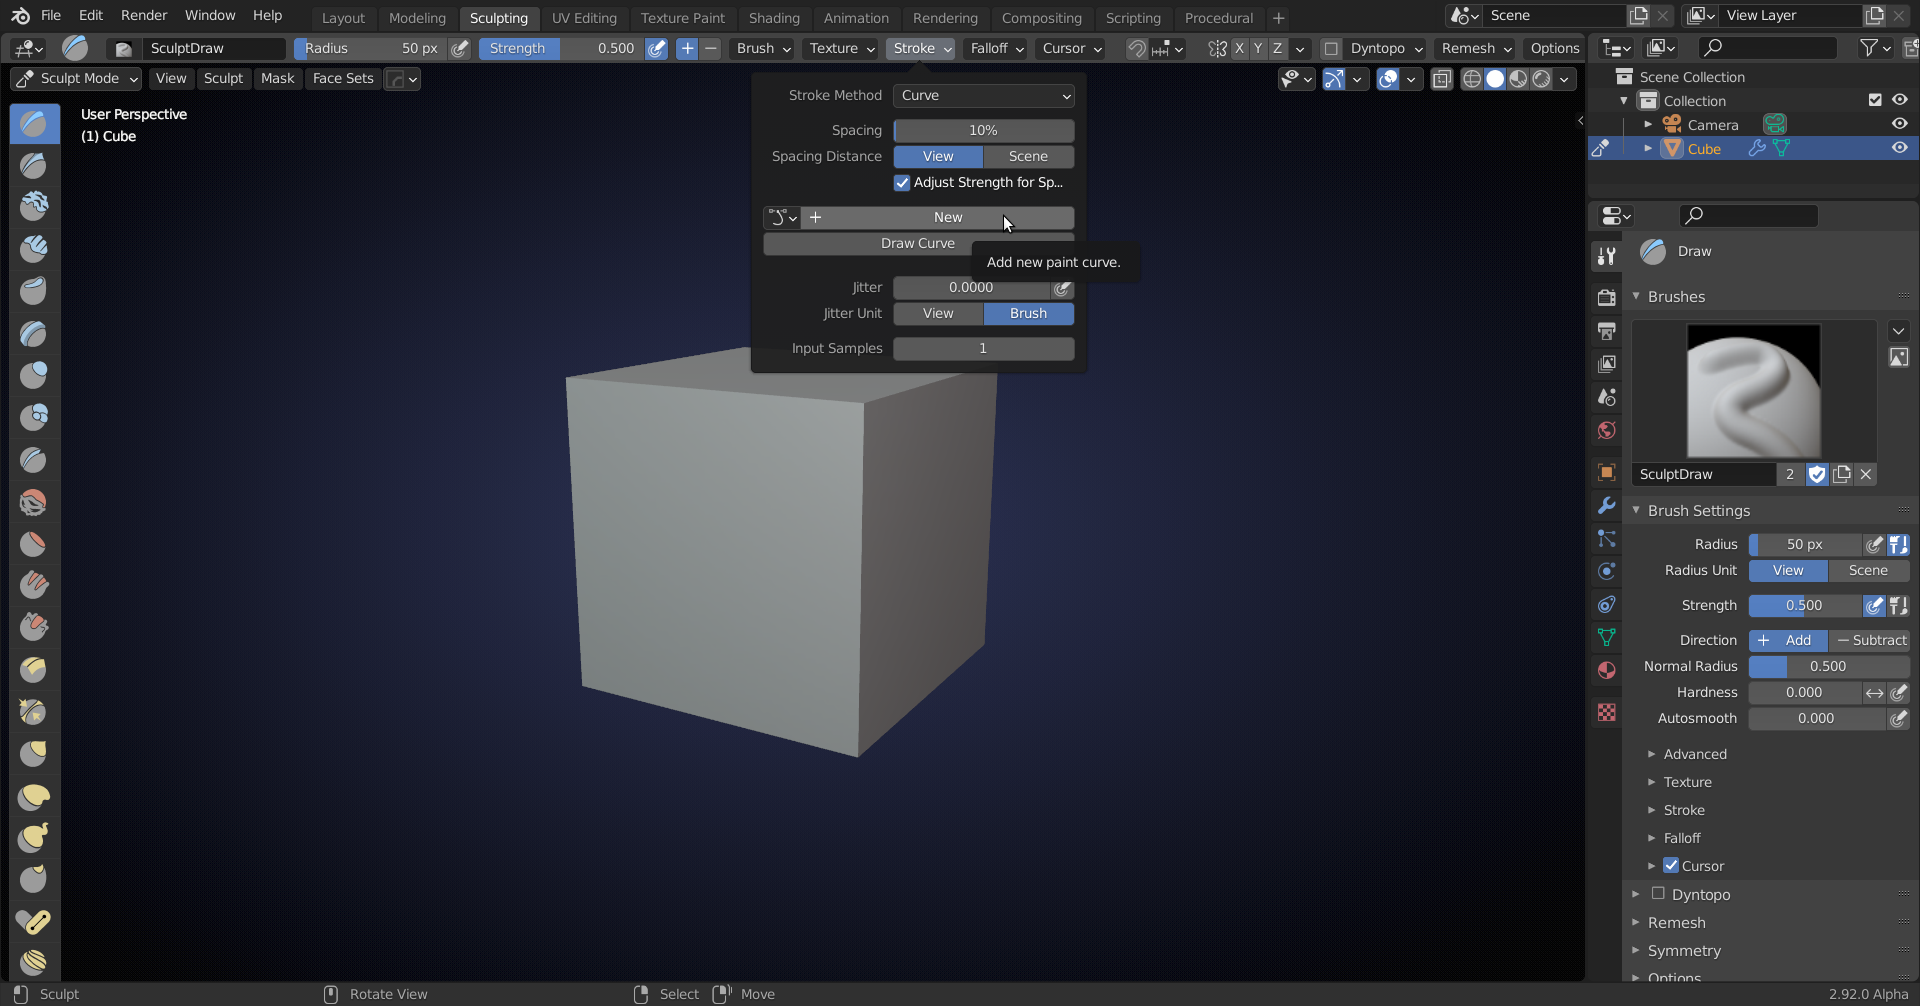Switch viewport to wireframe shading mode
Viewport: 1920px width, 1006px height.
click(x=1473, y=79)
